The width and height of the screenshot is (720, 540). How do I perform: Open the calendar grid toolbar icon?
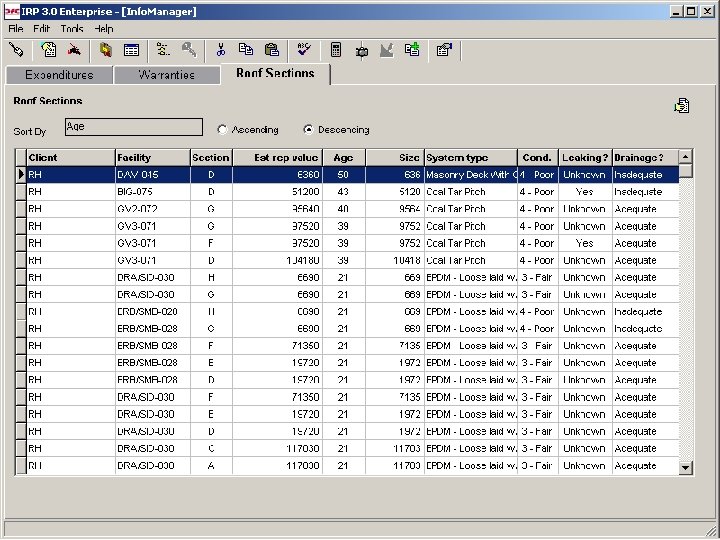131,50
